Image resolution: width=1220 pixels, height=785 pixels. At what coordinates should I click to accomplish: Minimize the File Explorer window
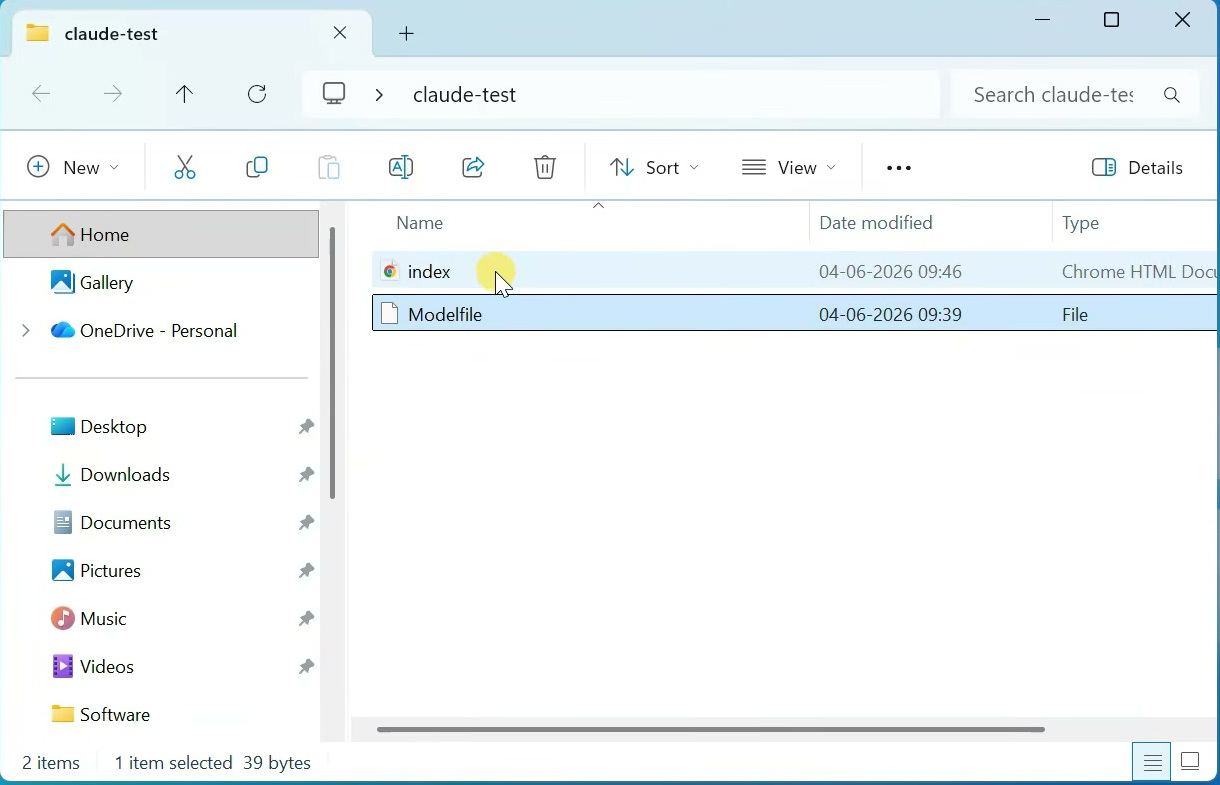click(x=1043, y=21)
